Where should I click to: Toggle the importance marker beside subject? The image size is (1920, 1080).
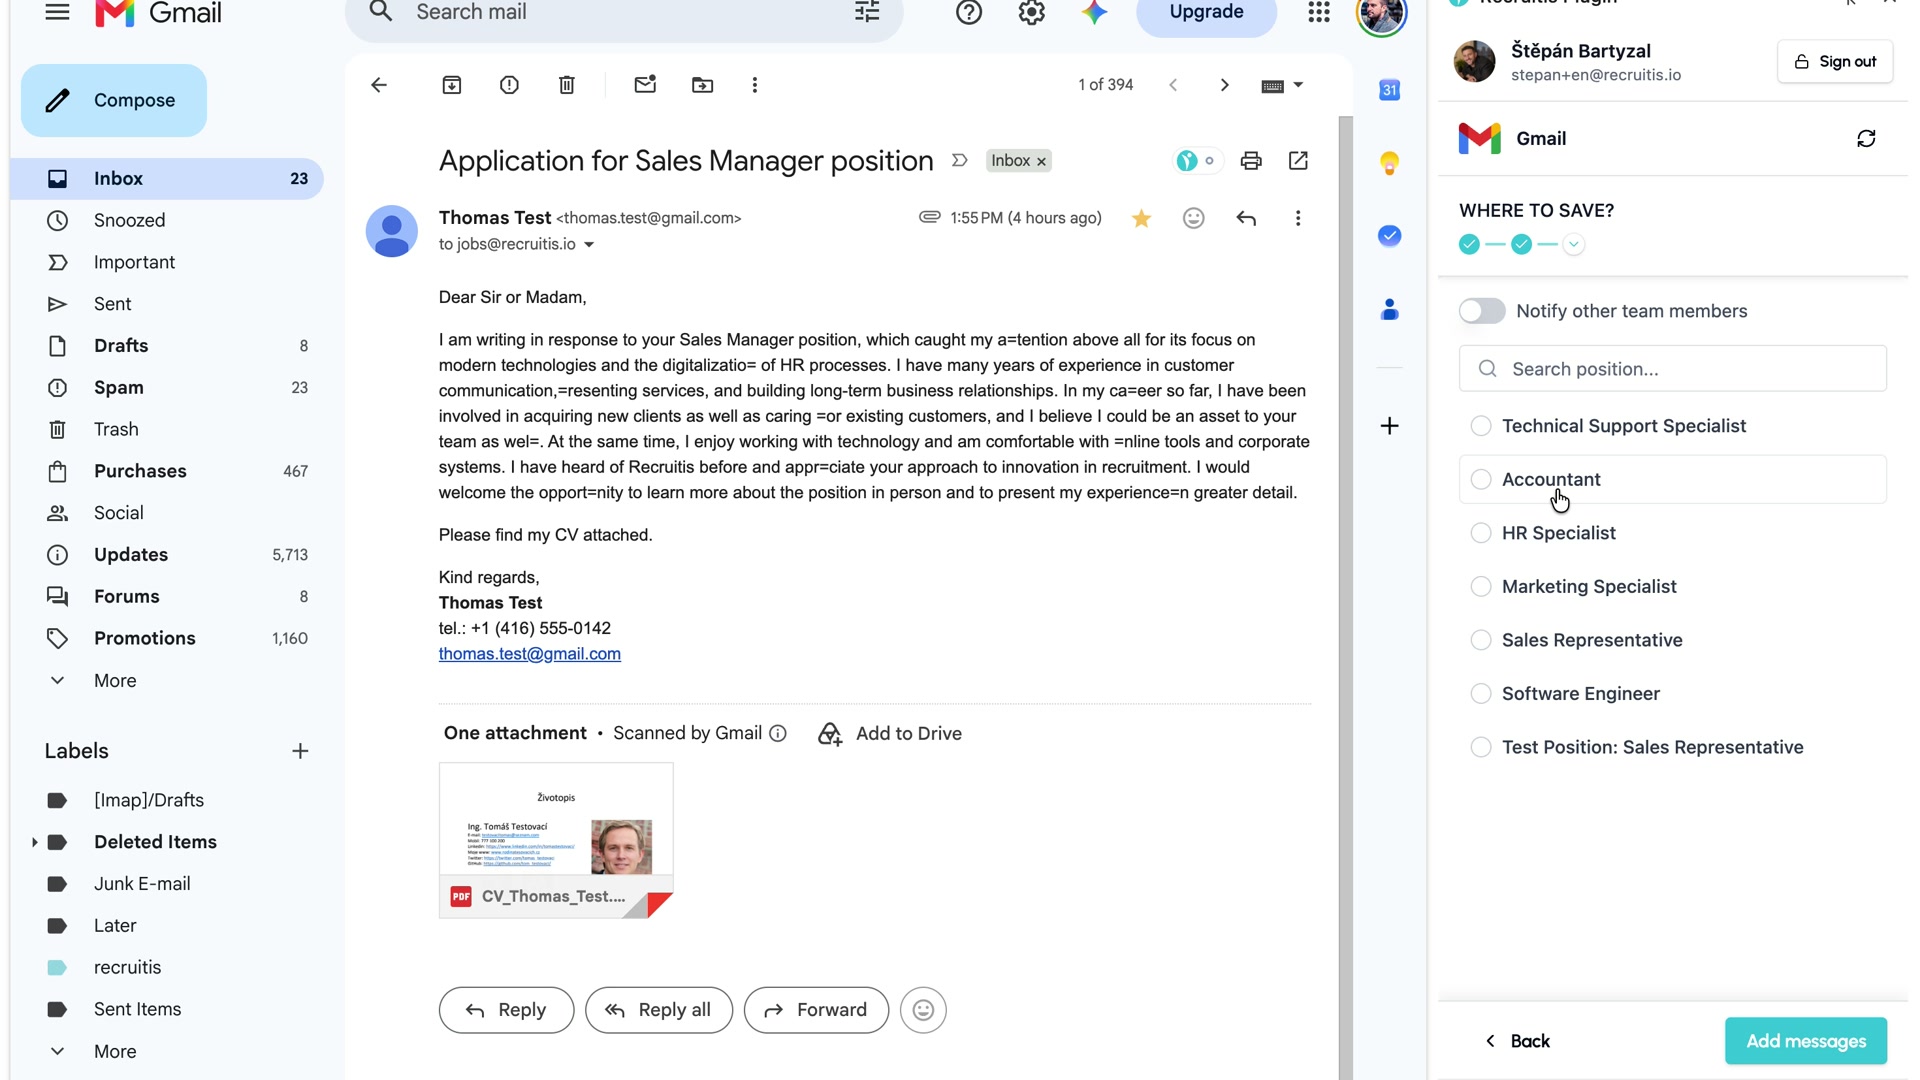(959, 161)
